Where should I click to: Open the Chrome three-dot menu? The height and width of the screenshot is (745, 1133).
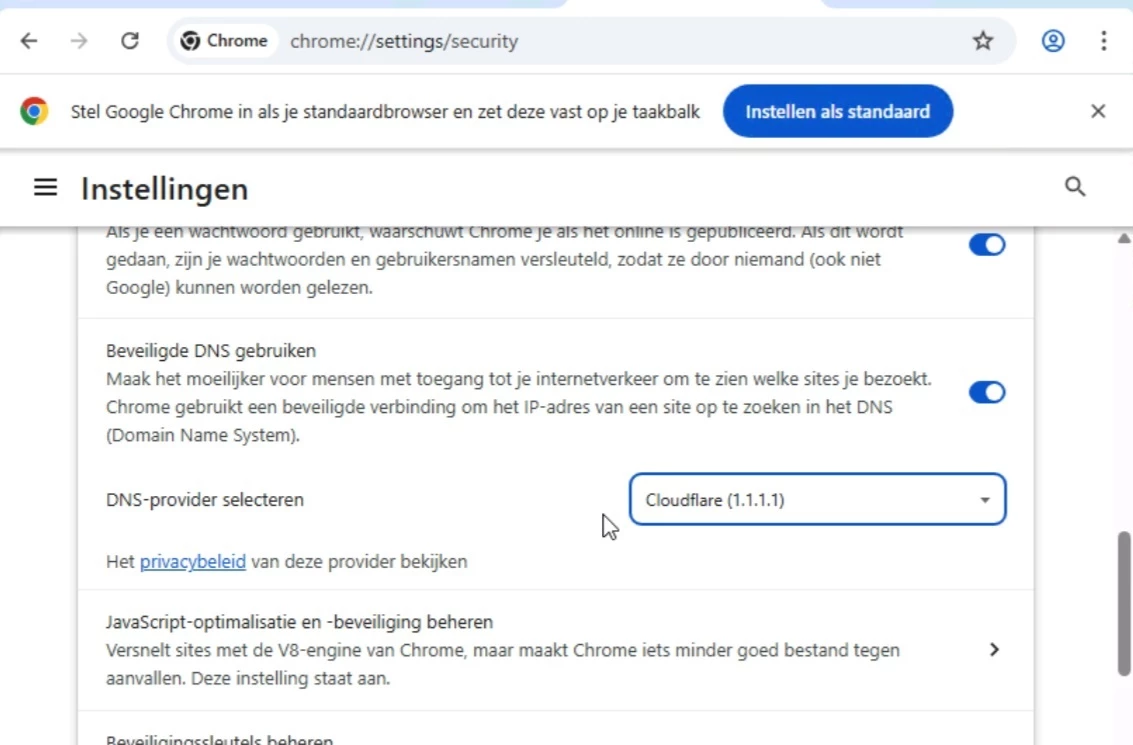tap(1103, 41)
